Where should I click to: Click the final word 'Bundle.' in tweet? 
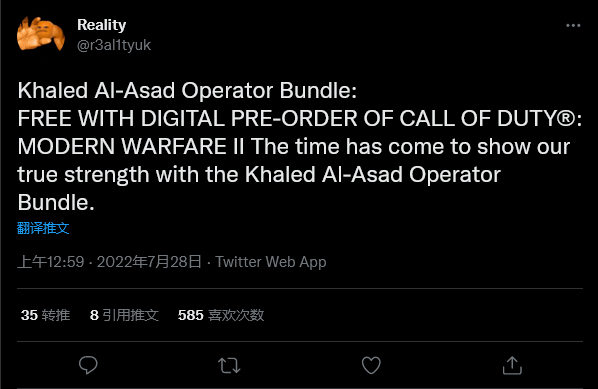(56, 202)
